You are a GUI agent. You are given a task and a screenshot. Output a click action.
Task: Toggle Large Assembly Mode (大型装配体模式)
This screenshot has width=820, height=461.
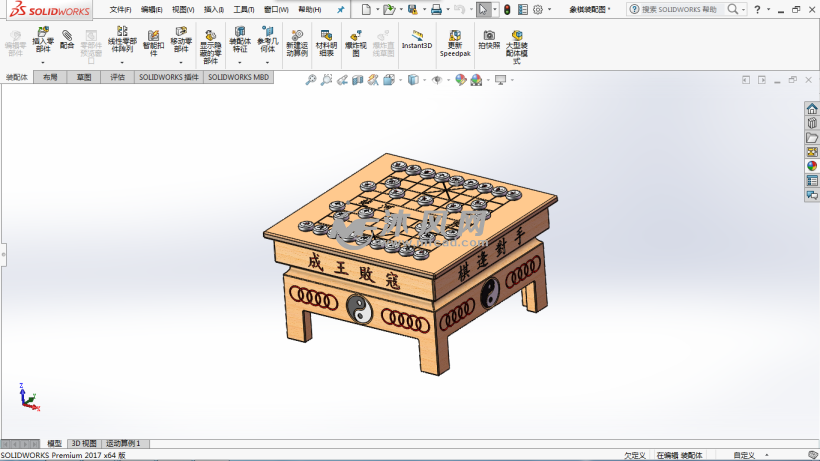[x=517, y=47]
